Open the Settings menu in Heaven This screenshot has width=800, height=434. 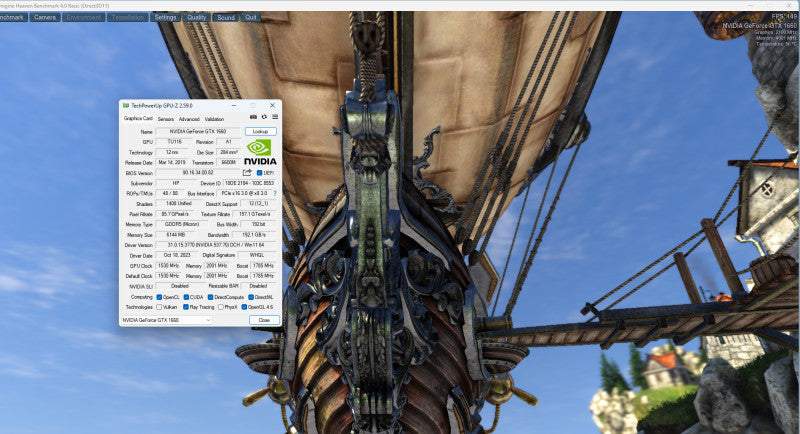pos(165,17)
